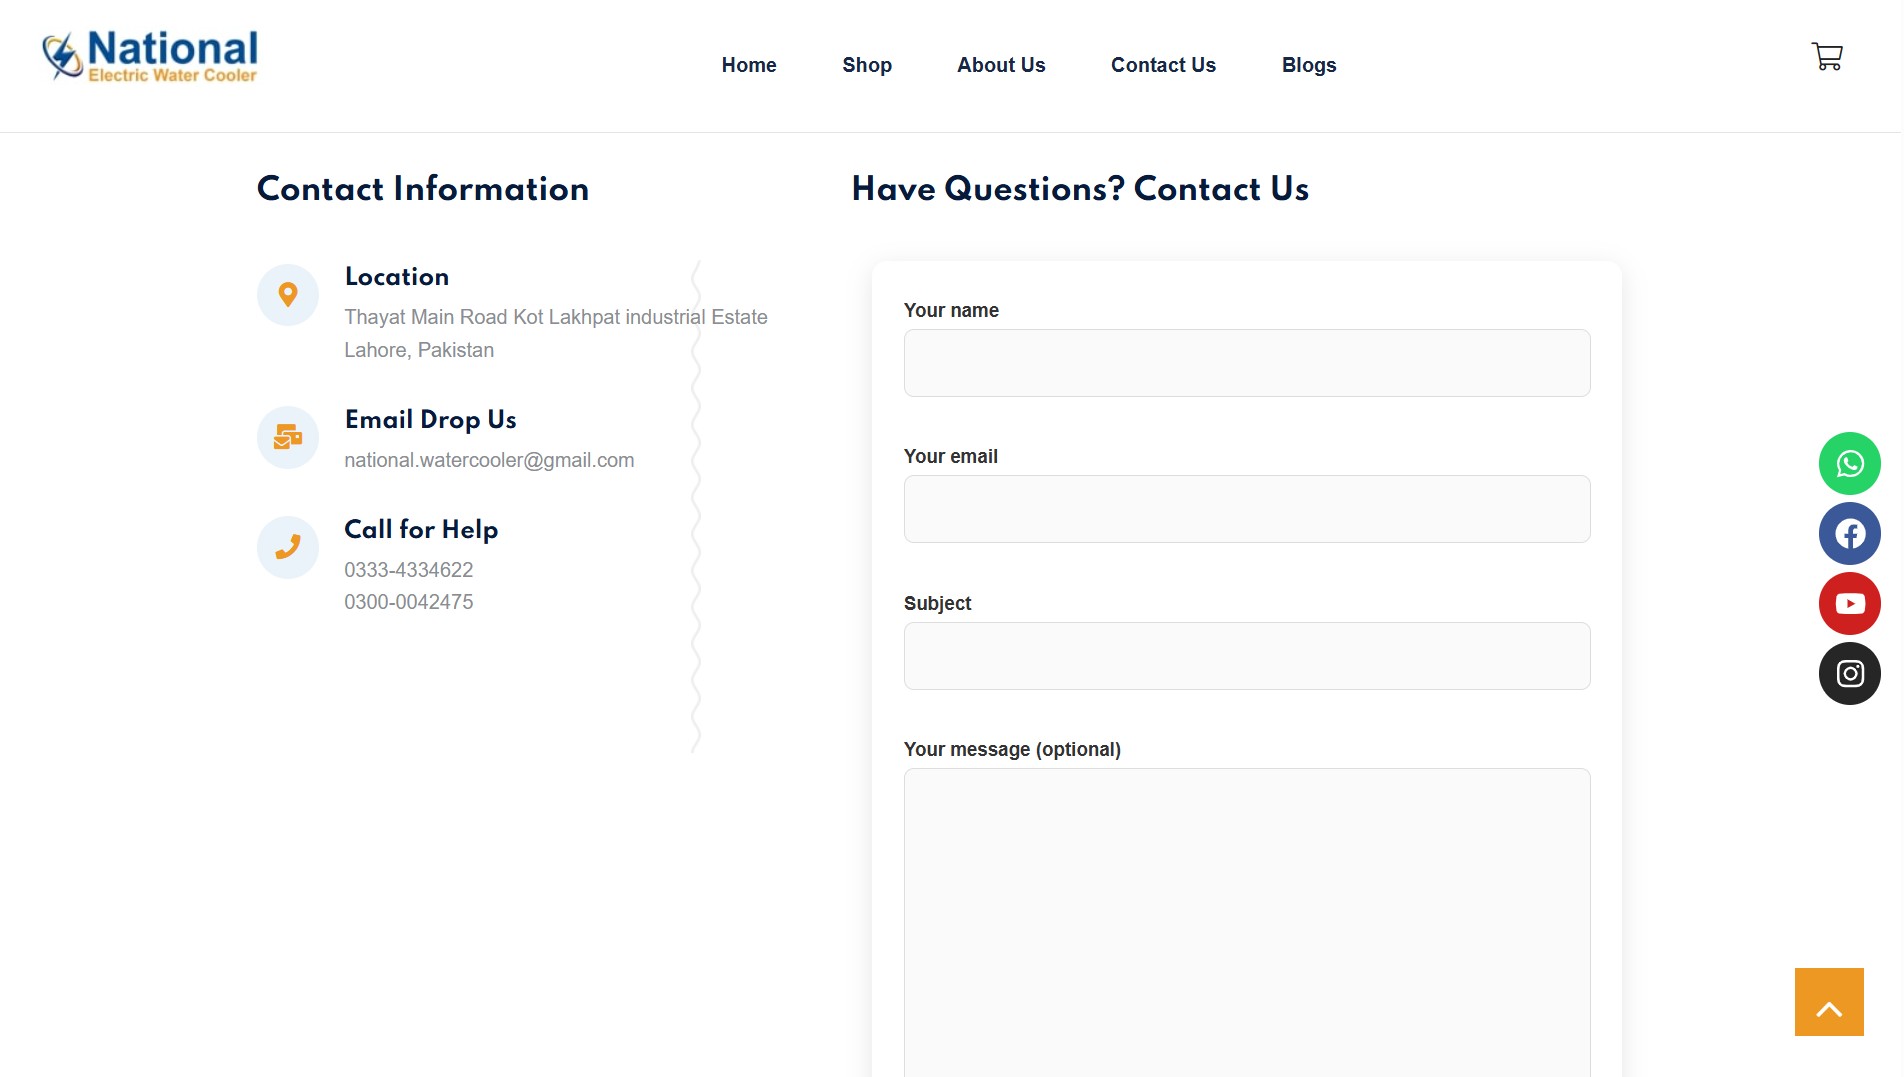Screen dimensions: 1904x1077
Task: Click the phone handset icon
Action: [x=288, y=547]
